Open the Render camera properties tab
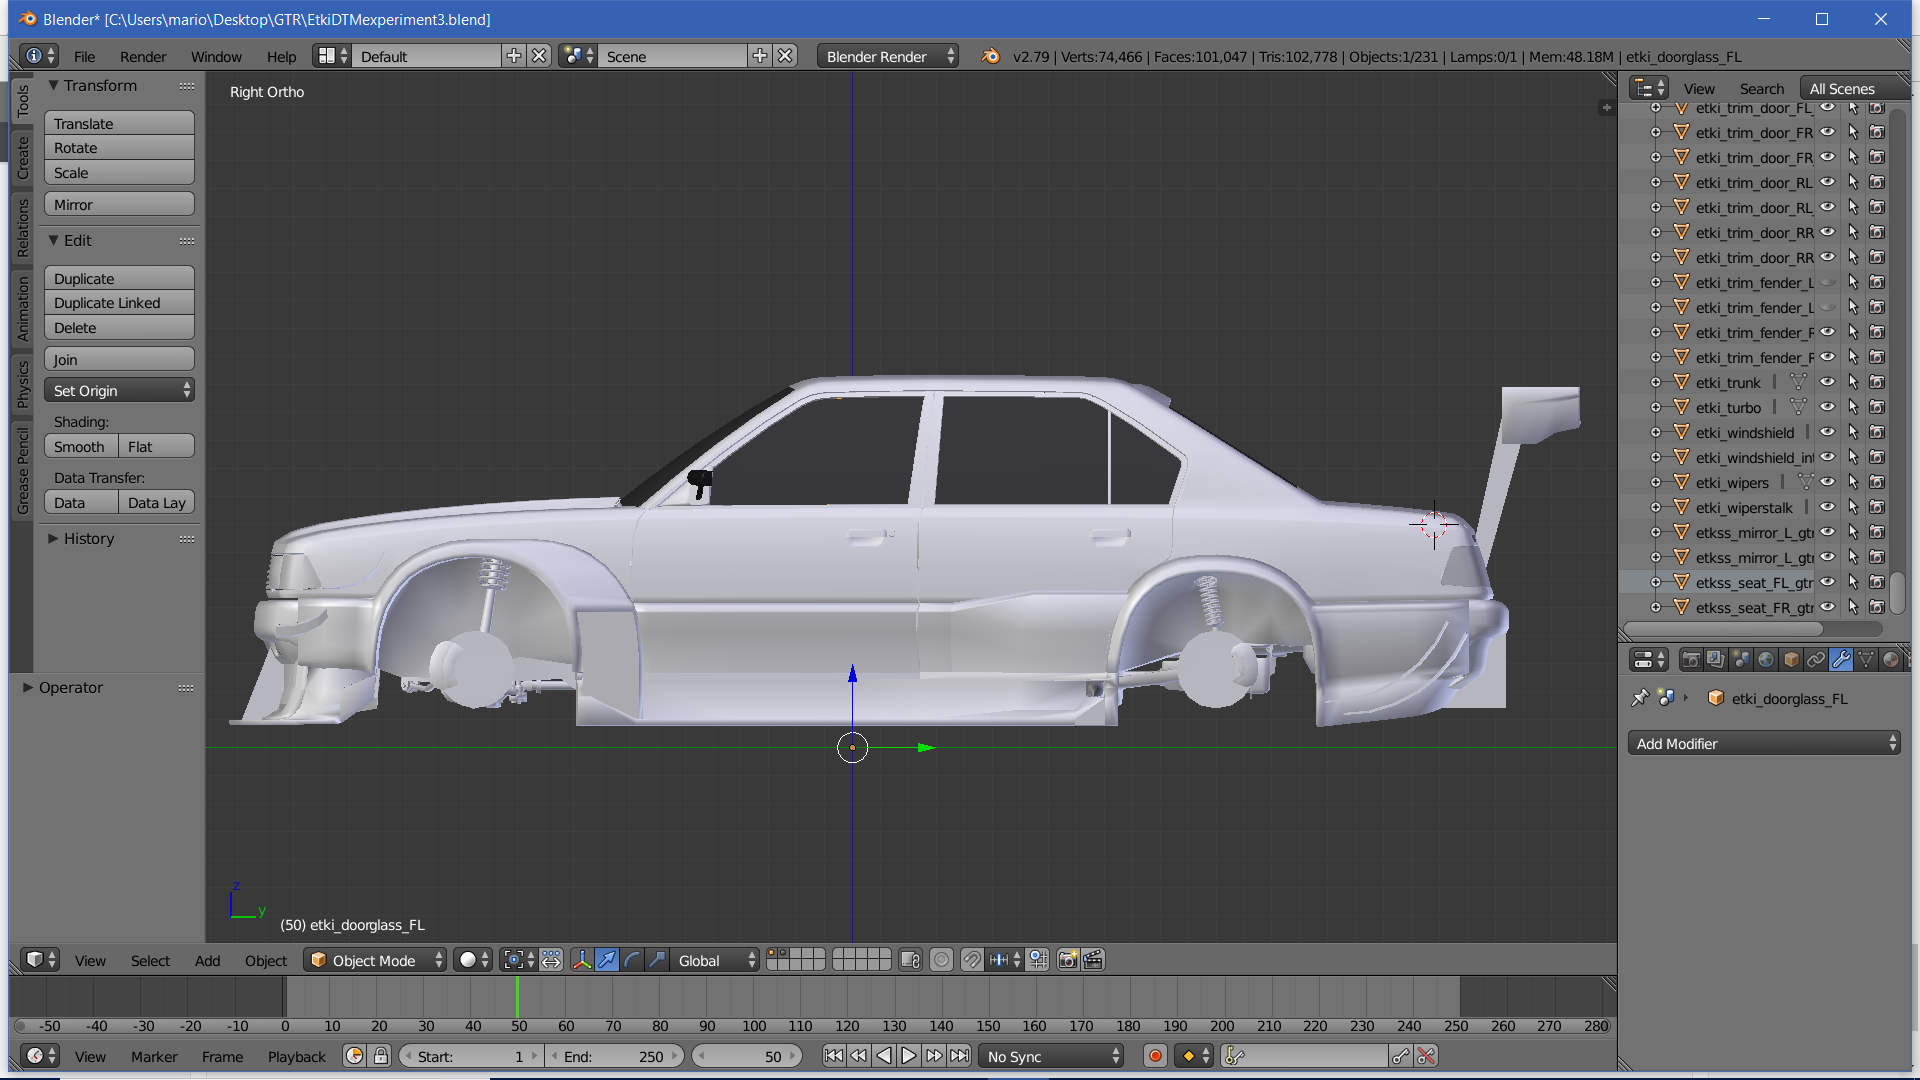Screen dimensions: 1920x1080 pos(1691,660)
